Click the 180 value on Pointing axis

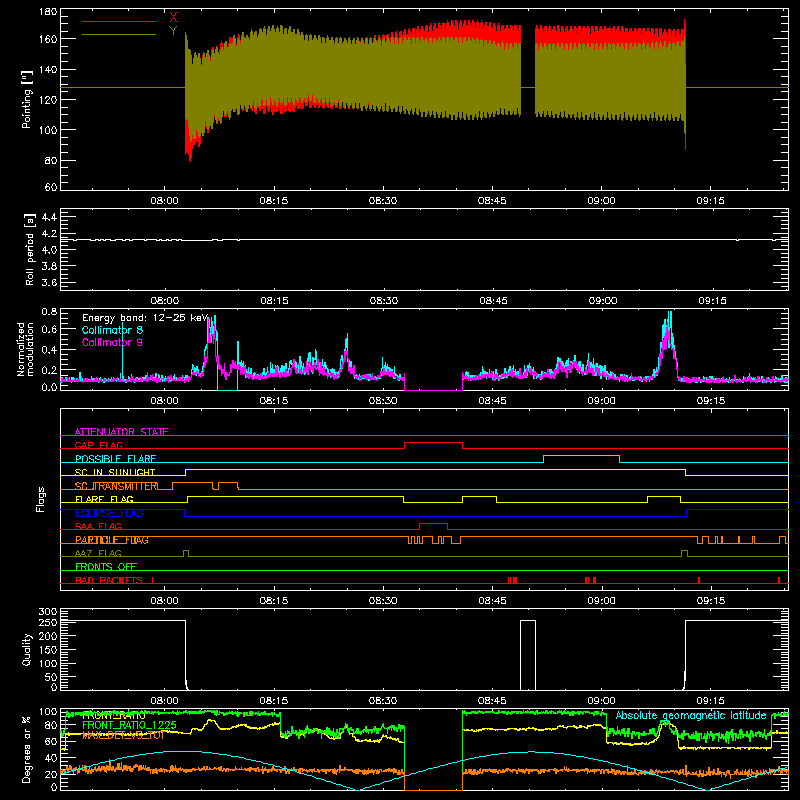click(x=48, y=12)
